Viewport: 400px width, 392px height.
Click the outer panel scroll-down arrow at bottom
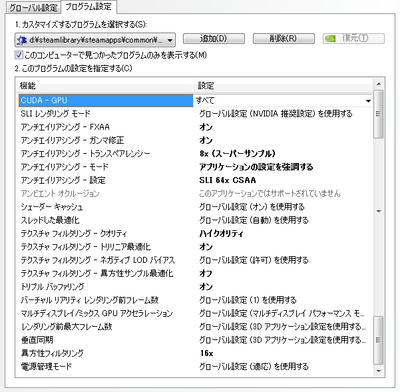(x=378, y=371)
